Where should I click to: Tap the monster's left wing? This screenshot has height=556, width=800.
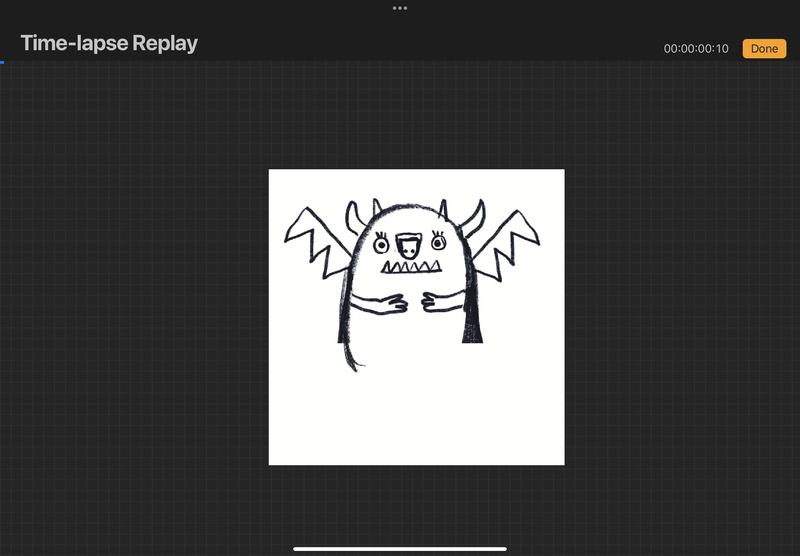tap(313, 240)
